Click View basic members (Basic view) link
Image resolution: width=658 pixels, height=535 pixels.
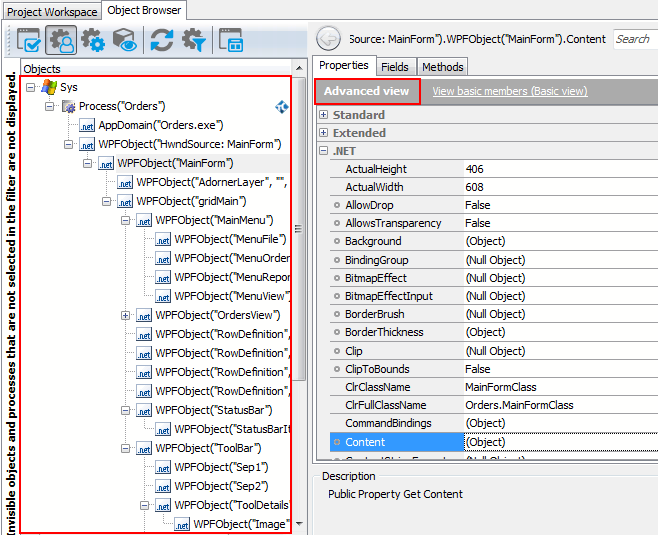pos(509,91)
